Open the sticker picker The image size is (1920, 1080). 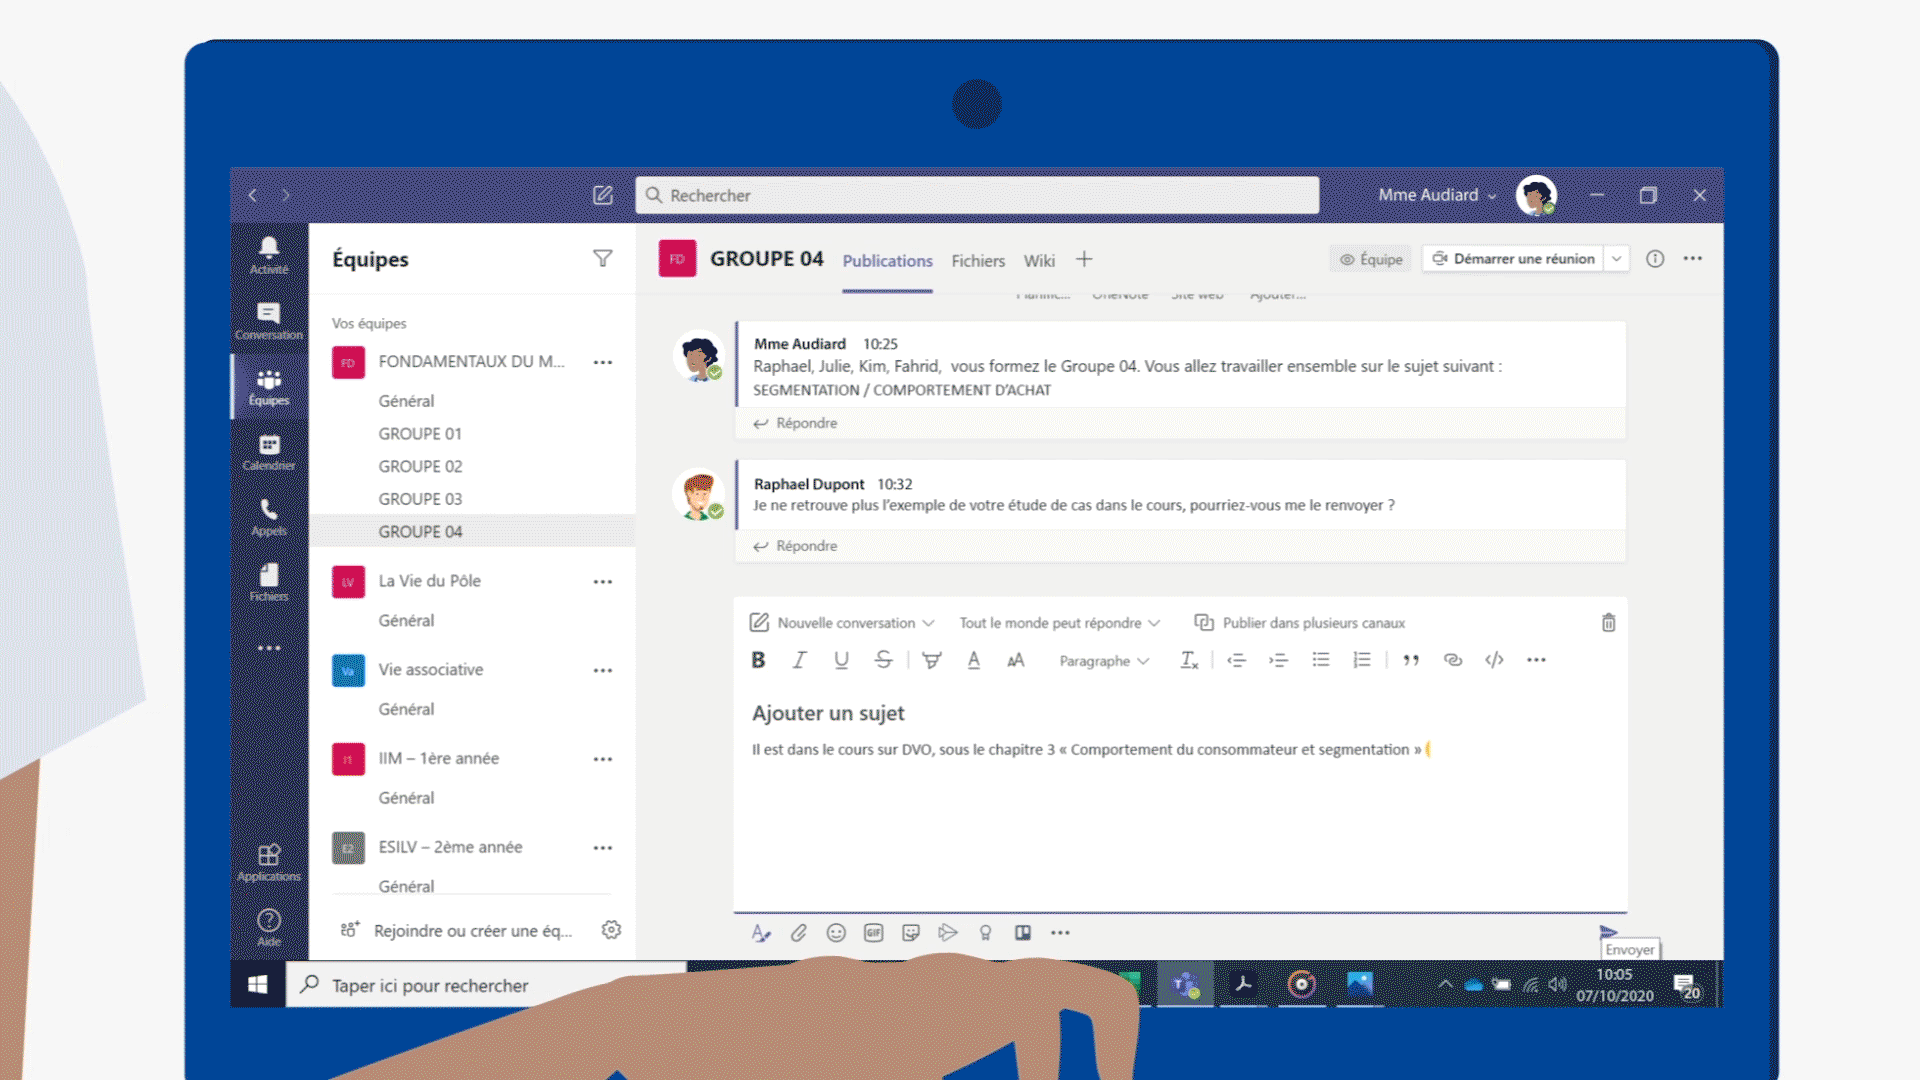click(x=911, y=933)
